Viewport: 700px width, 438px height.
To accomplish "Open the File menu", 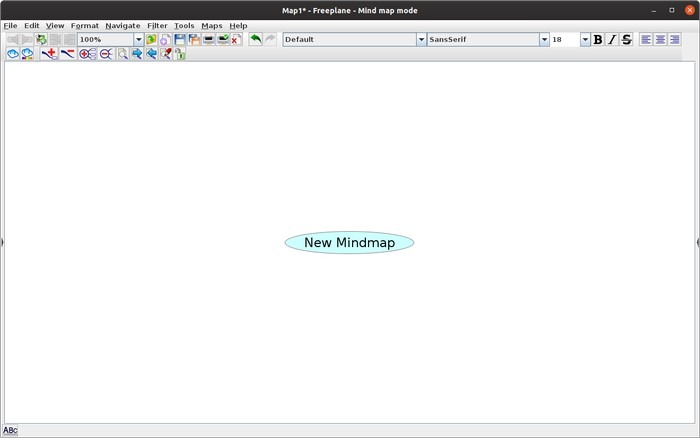I will pos(10,25).
